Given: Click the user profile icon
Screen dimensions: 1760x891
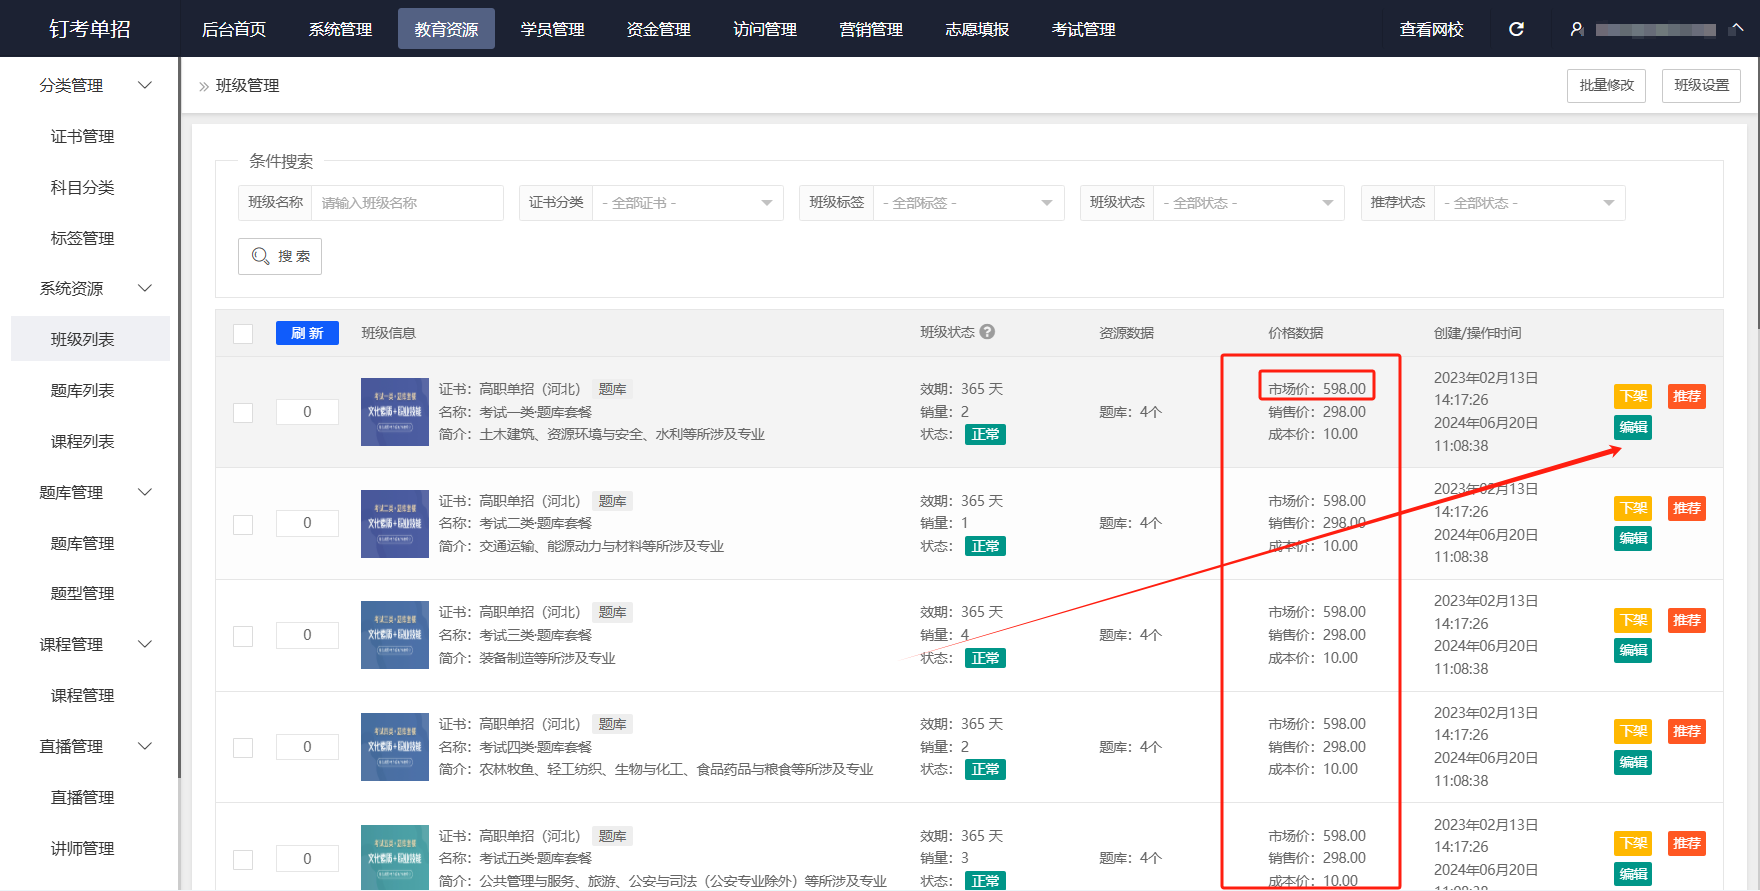Looking at the screenshot, I should click(x=1577, y=29).
